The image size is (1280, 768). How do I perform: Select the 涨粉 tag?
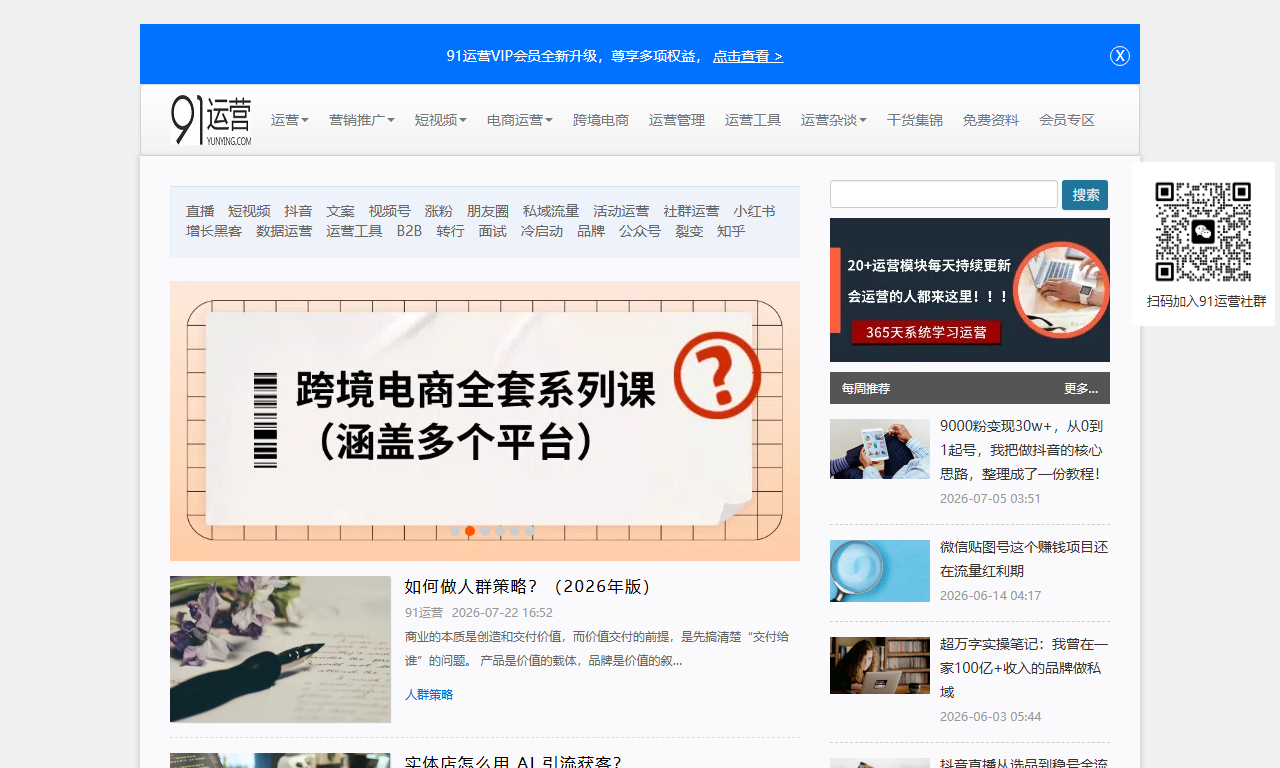438,211
